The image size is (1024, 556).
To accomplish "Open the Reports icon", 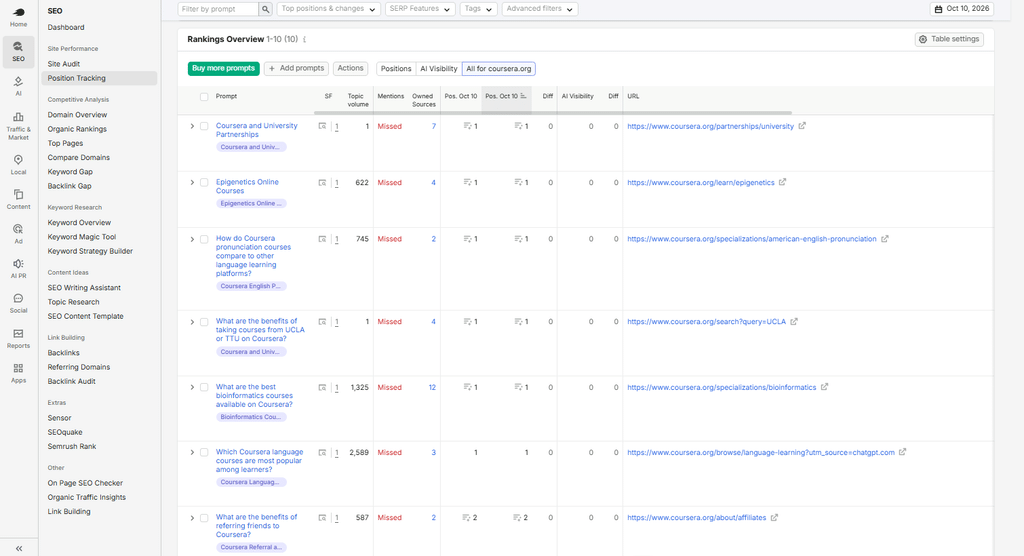I will pos(18,338).
